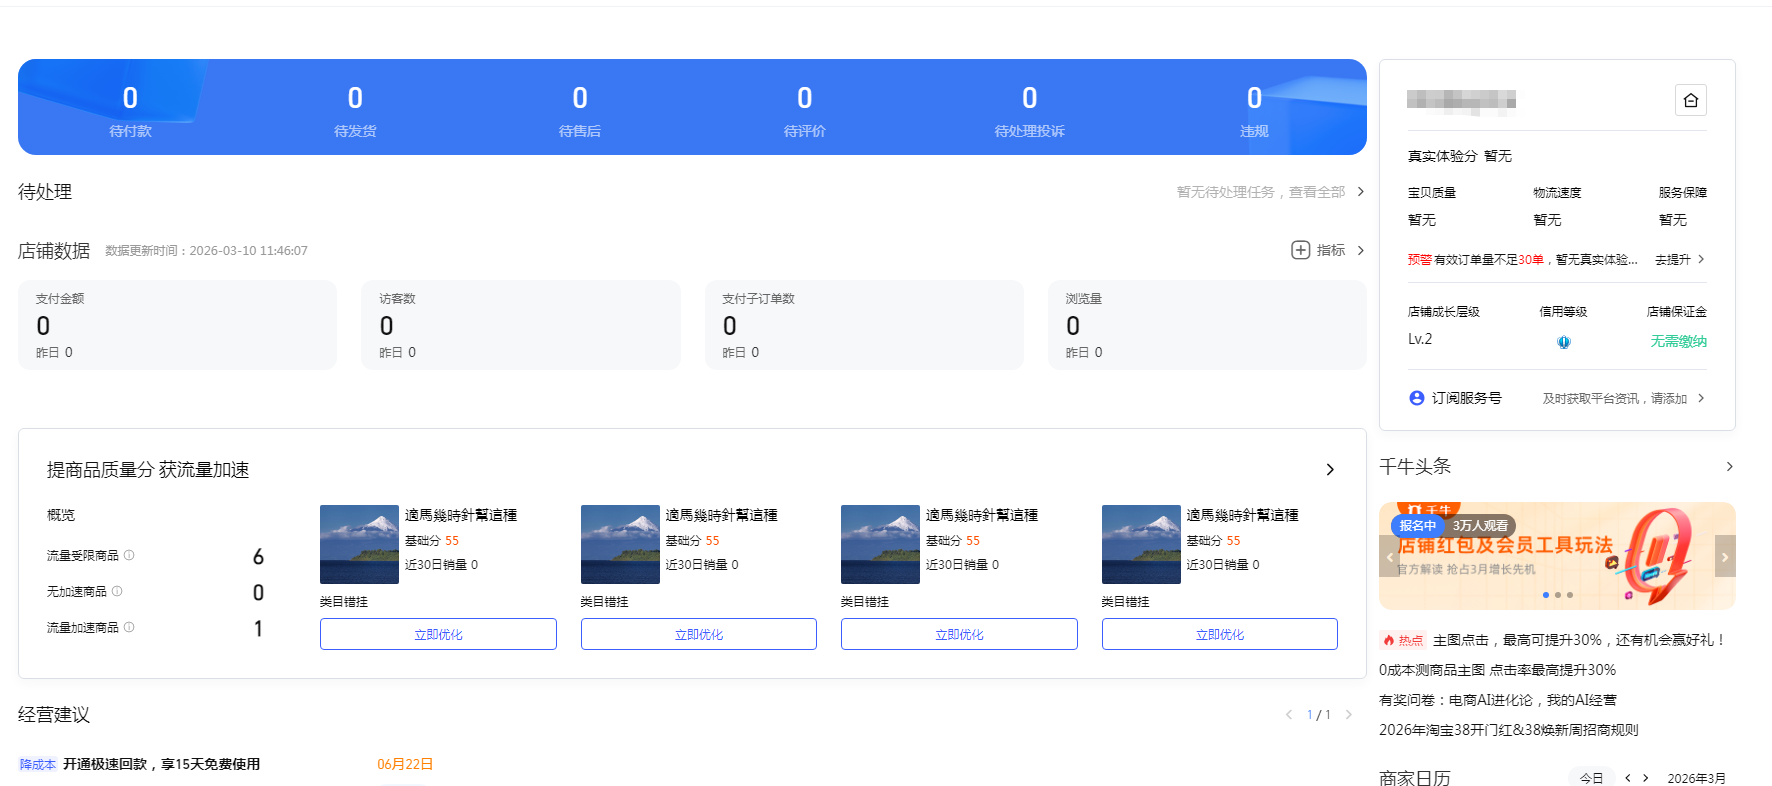
Task: Click the 去提升 link
Action: (1672, 259)
